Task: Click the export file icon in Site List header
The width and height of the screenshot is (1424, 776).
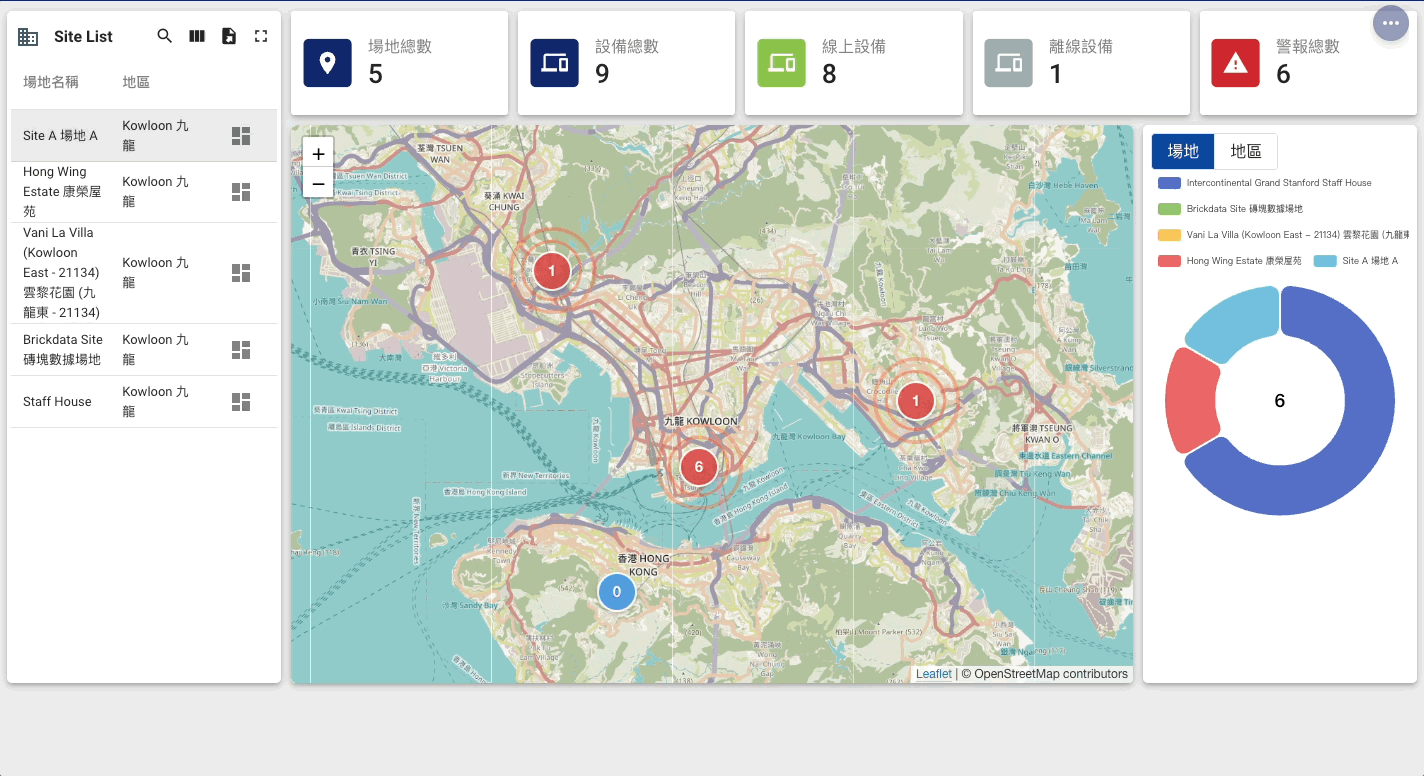Action: pyautogui.click(x=228, y=35)
